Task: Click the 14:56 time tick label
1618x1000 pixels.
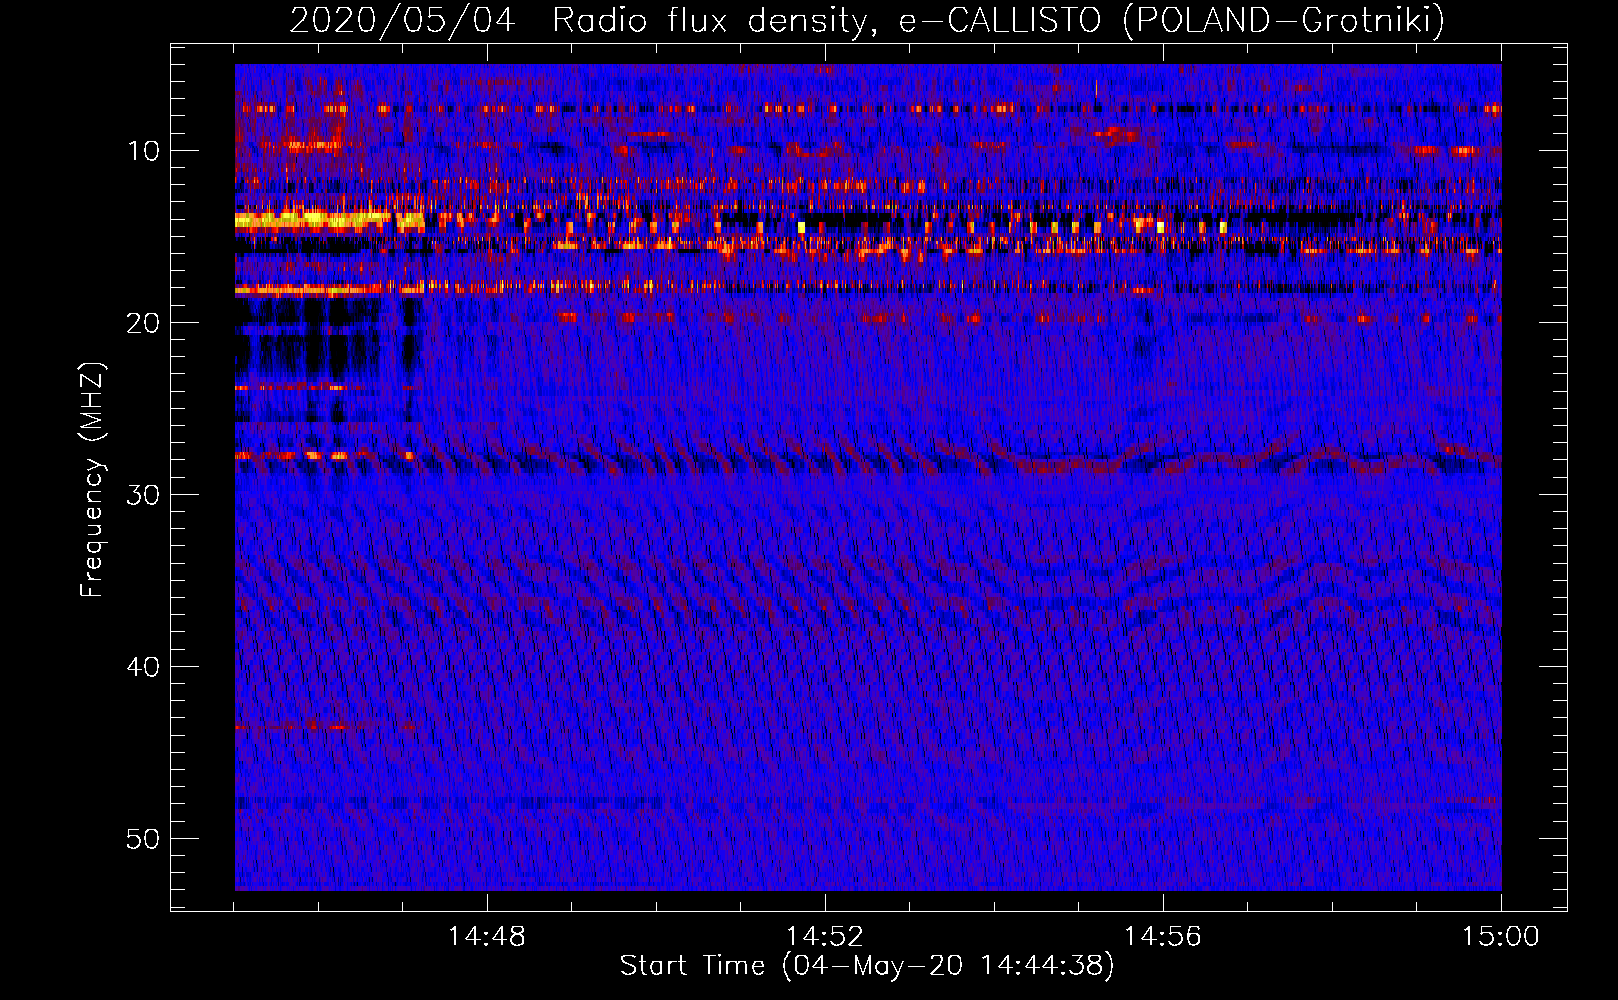Action: (x=1163, y=937)
